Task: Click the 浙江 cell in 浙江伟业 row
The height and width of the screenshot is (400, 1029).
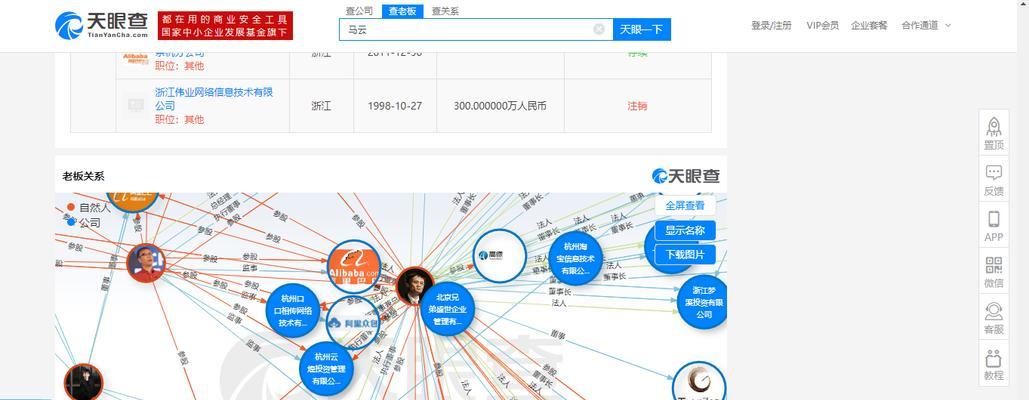Action: 321,106
